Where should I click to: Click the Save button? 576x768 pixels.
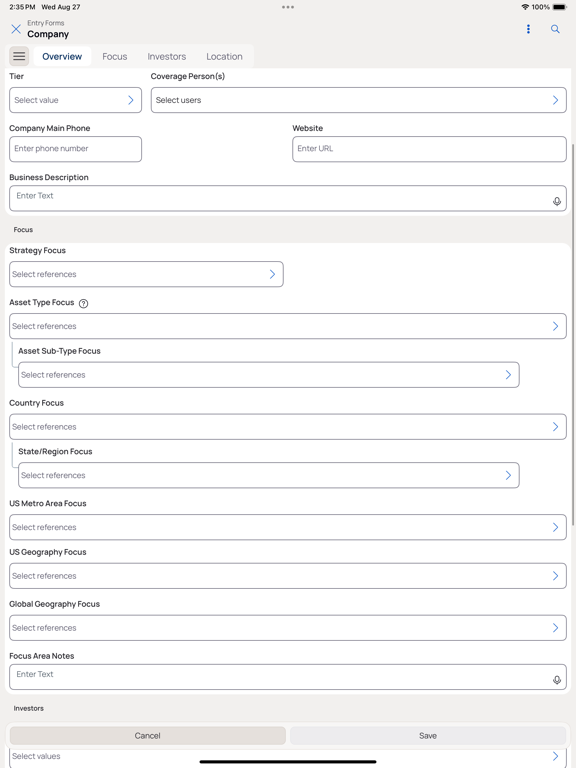[x=428, y=736]
